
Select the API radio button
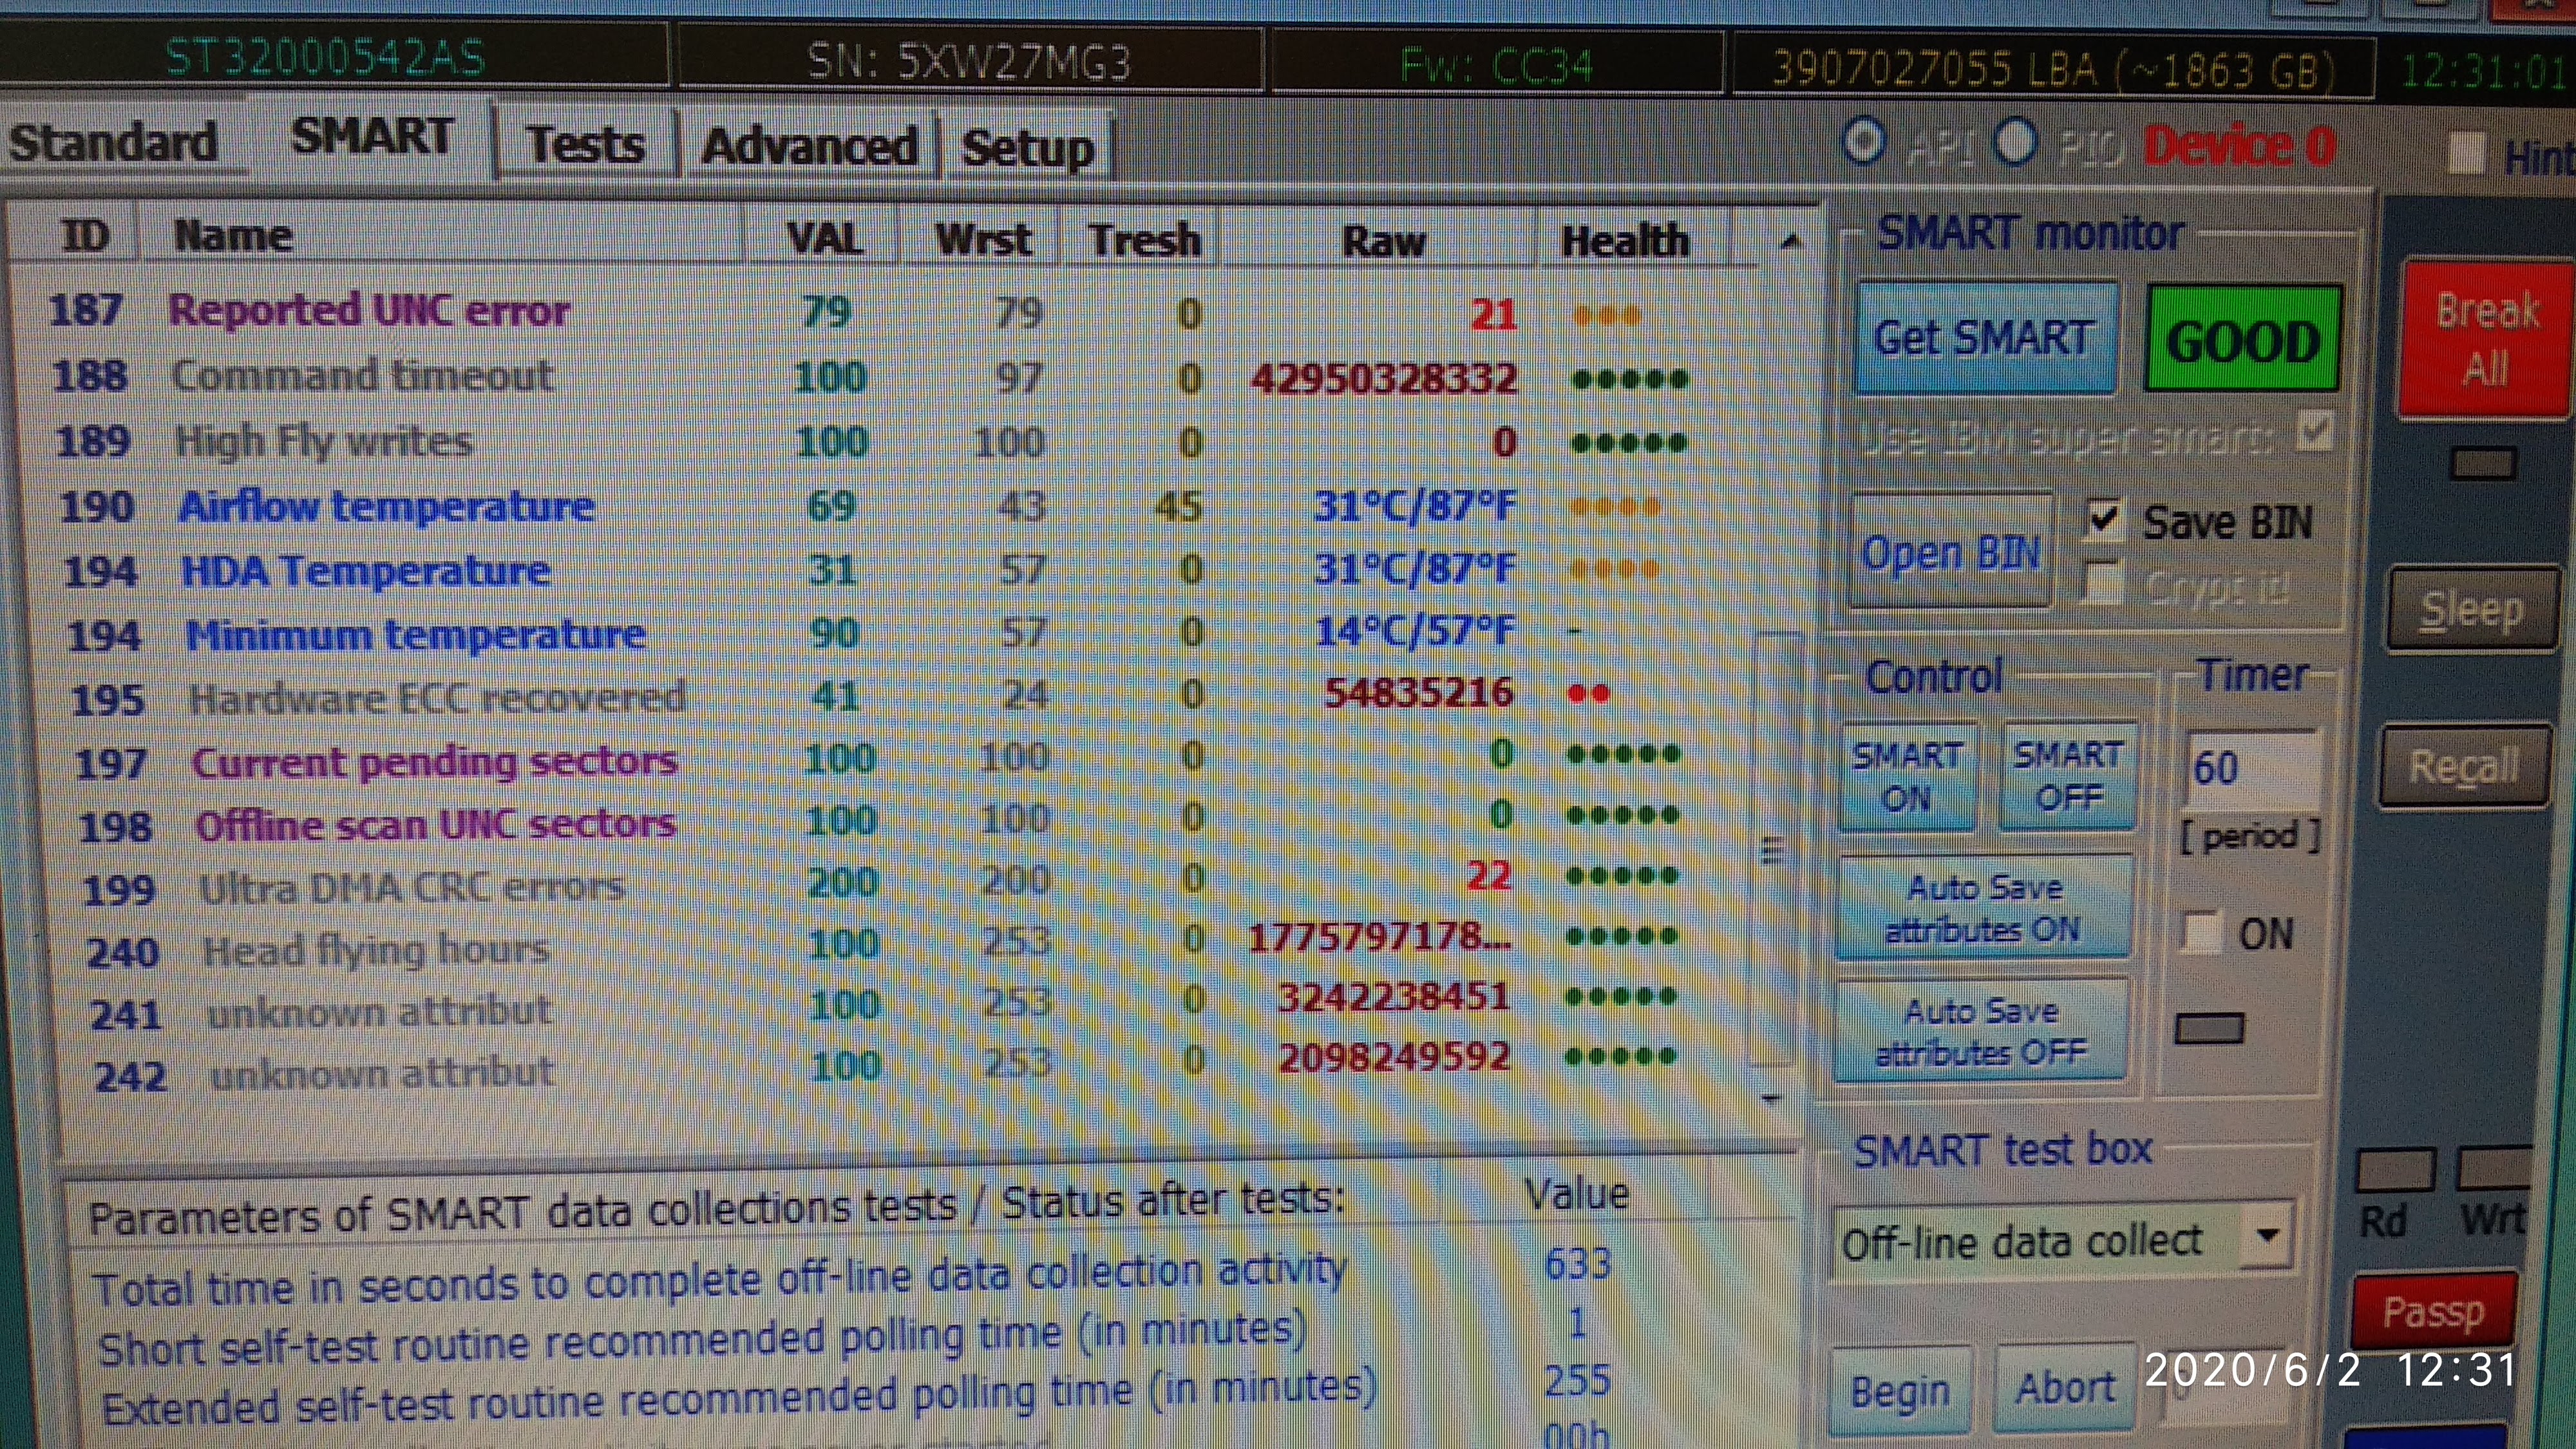pyautogui.click(x=1864, y=142)
